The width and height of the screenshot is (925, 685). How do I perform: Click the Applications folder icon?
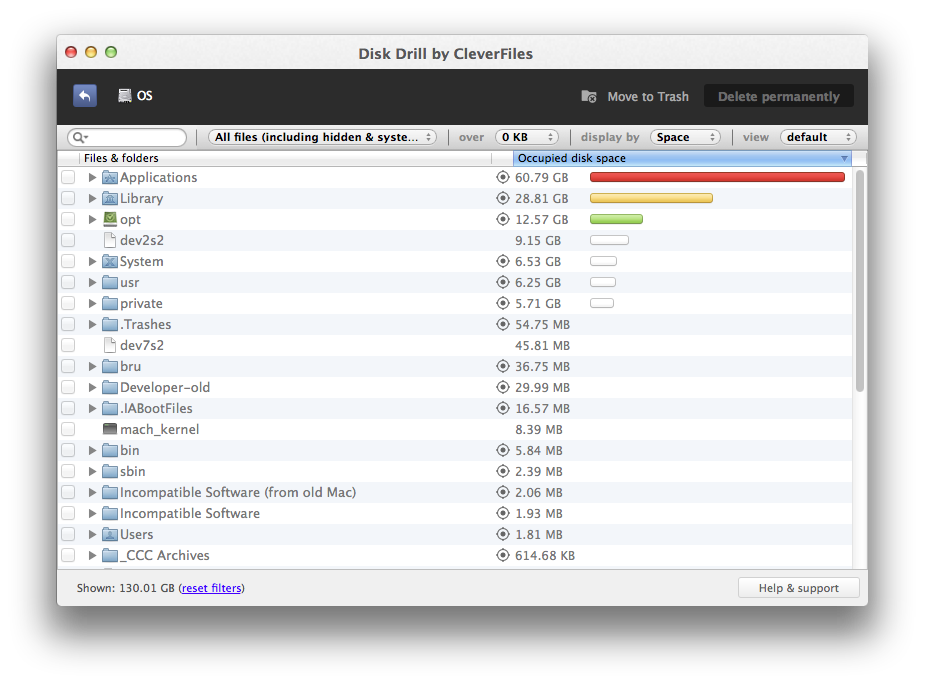[x=110, y=177]
